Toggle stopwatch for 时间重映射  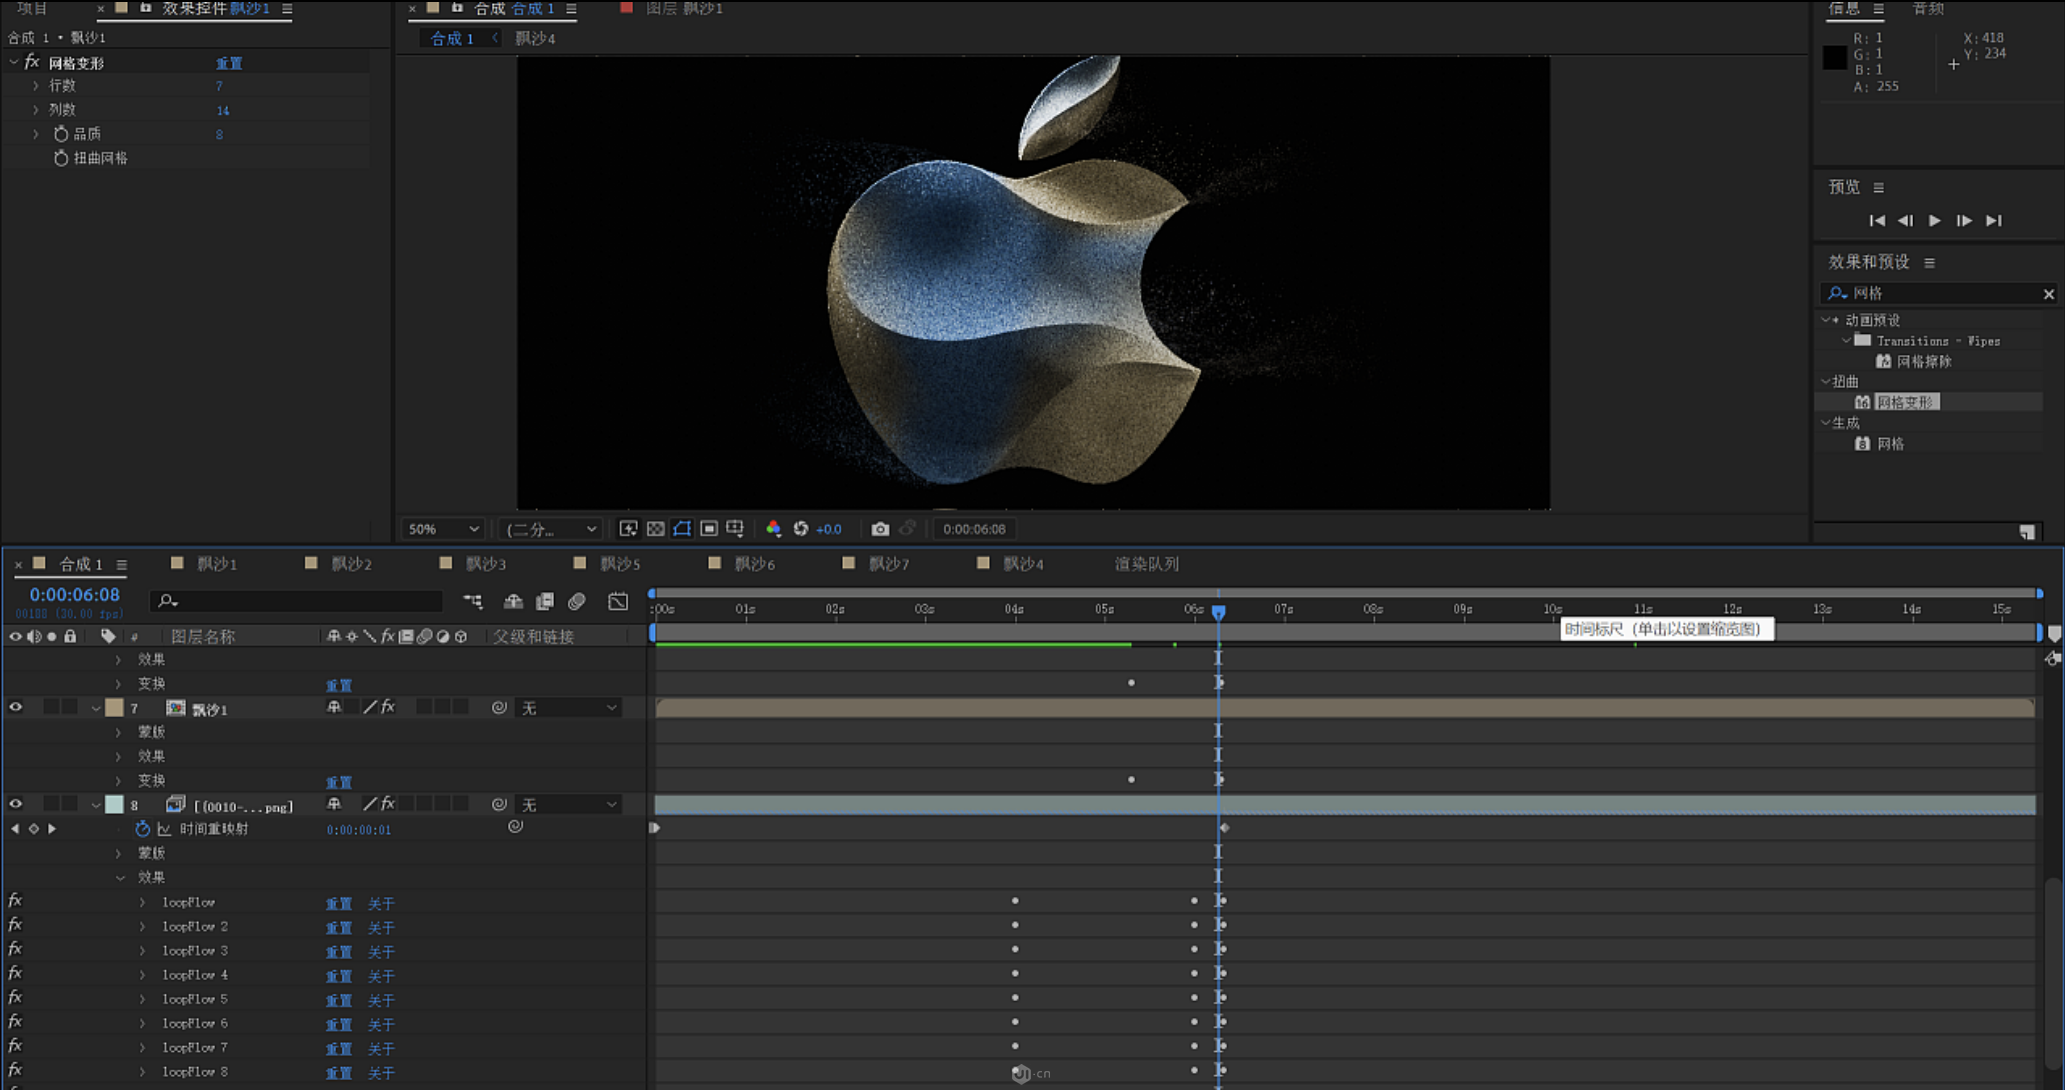142,829
